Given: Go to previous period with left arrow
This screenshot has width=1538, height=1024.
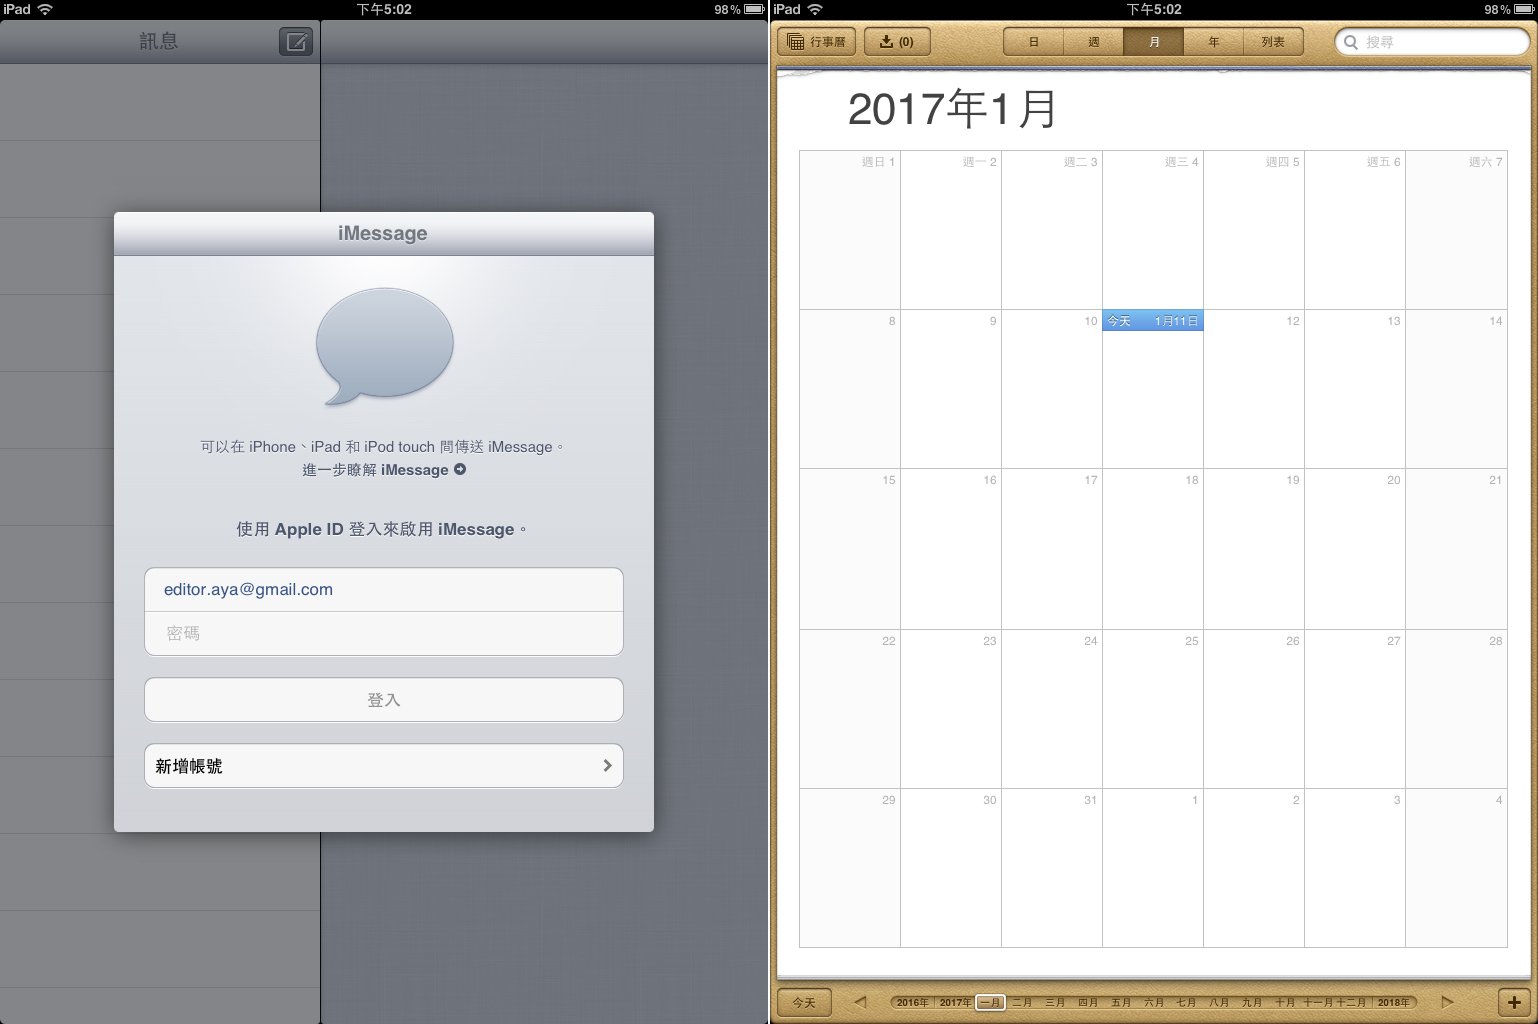Looking at the screenshot, I should [x=860, y=1002].
